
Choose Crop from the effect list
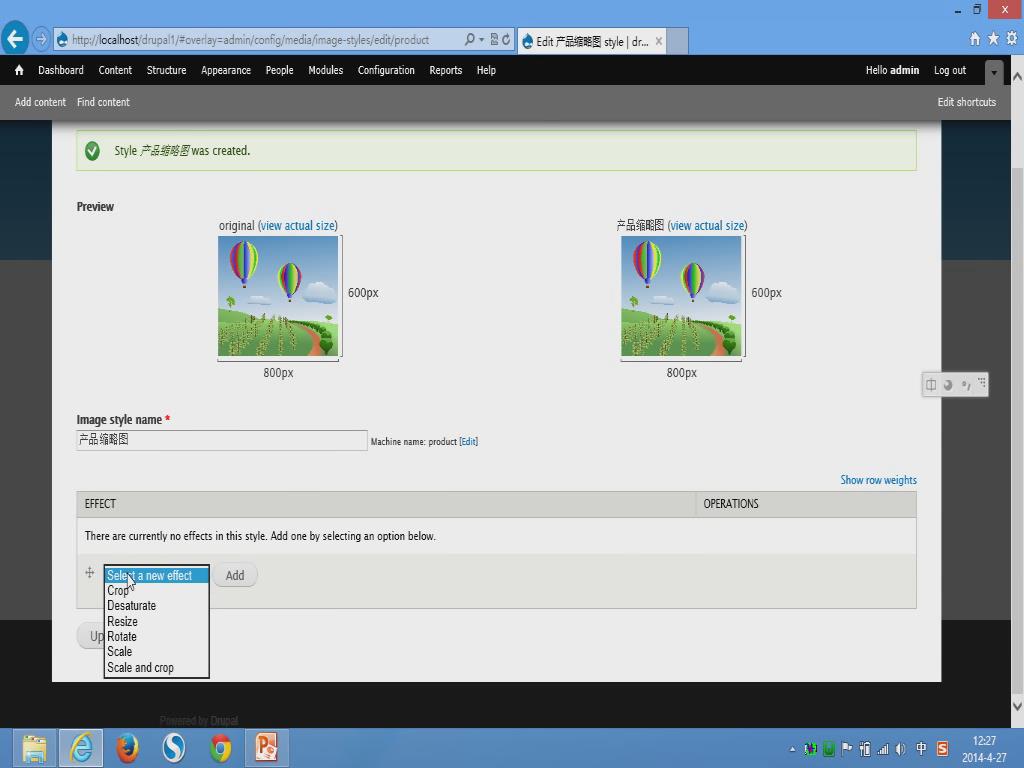click(x=156, y=590)
